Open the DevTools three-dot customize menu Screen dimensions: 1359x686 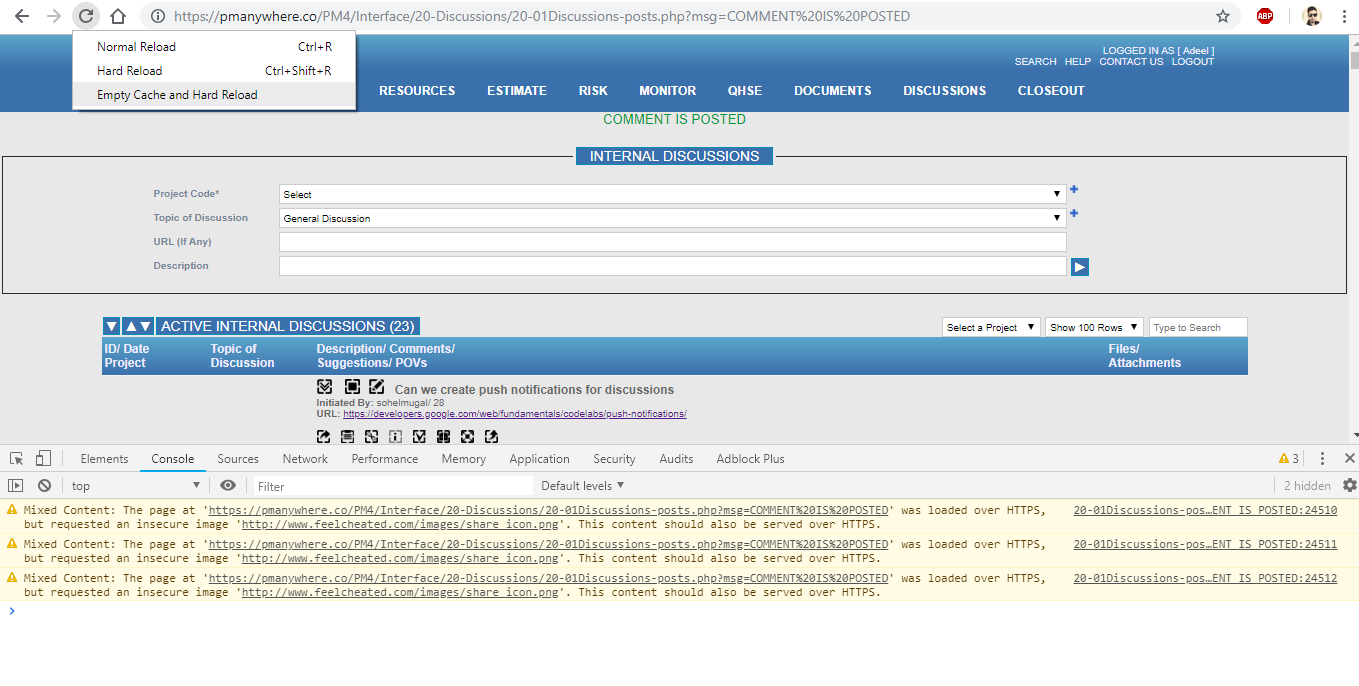pyautogui.click(x=1322, y=459)
